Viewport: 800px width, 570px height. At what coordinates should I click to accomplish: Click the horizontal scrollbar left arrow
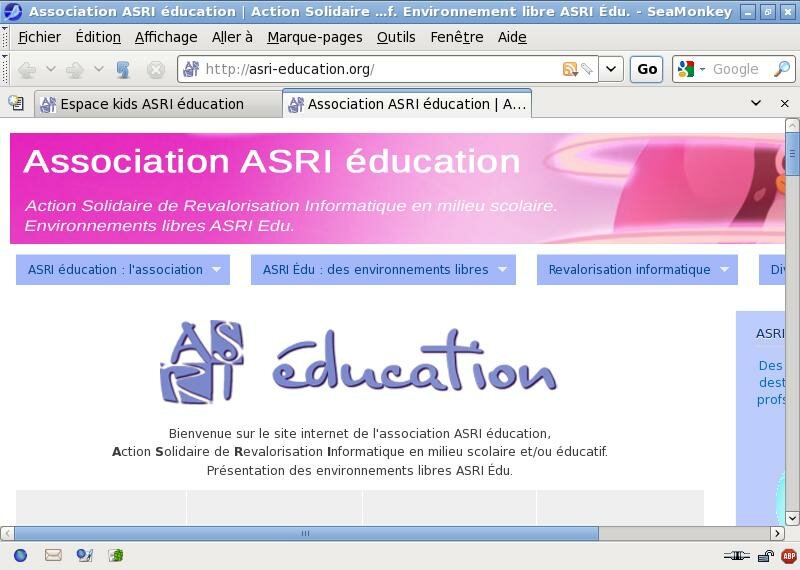tap(7, 533)
